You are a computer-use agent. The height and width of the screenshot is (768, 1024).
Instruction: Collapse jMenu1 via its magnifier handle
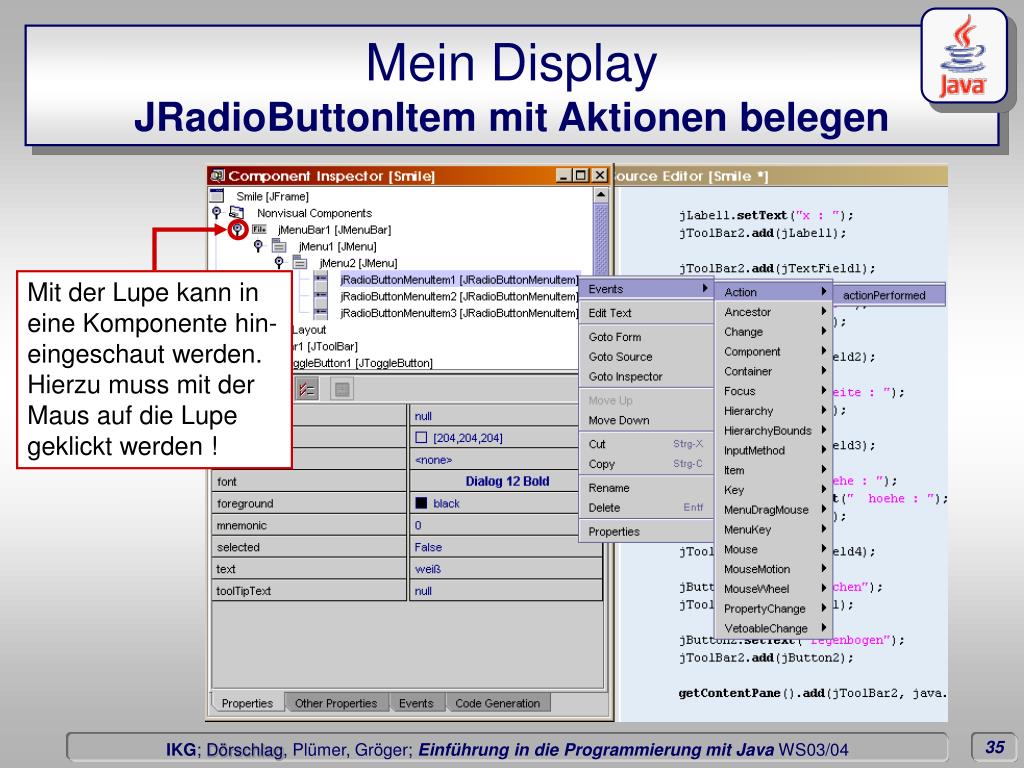pyautogui.click(x=259, y=246)
